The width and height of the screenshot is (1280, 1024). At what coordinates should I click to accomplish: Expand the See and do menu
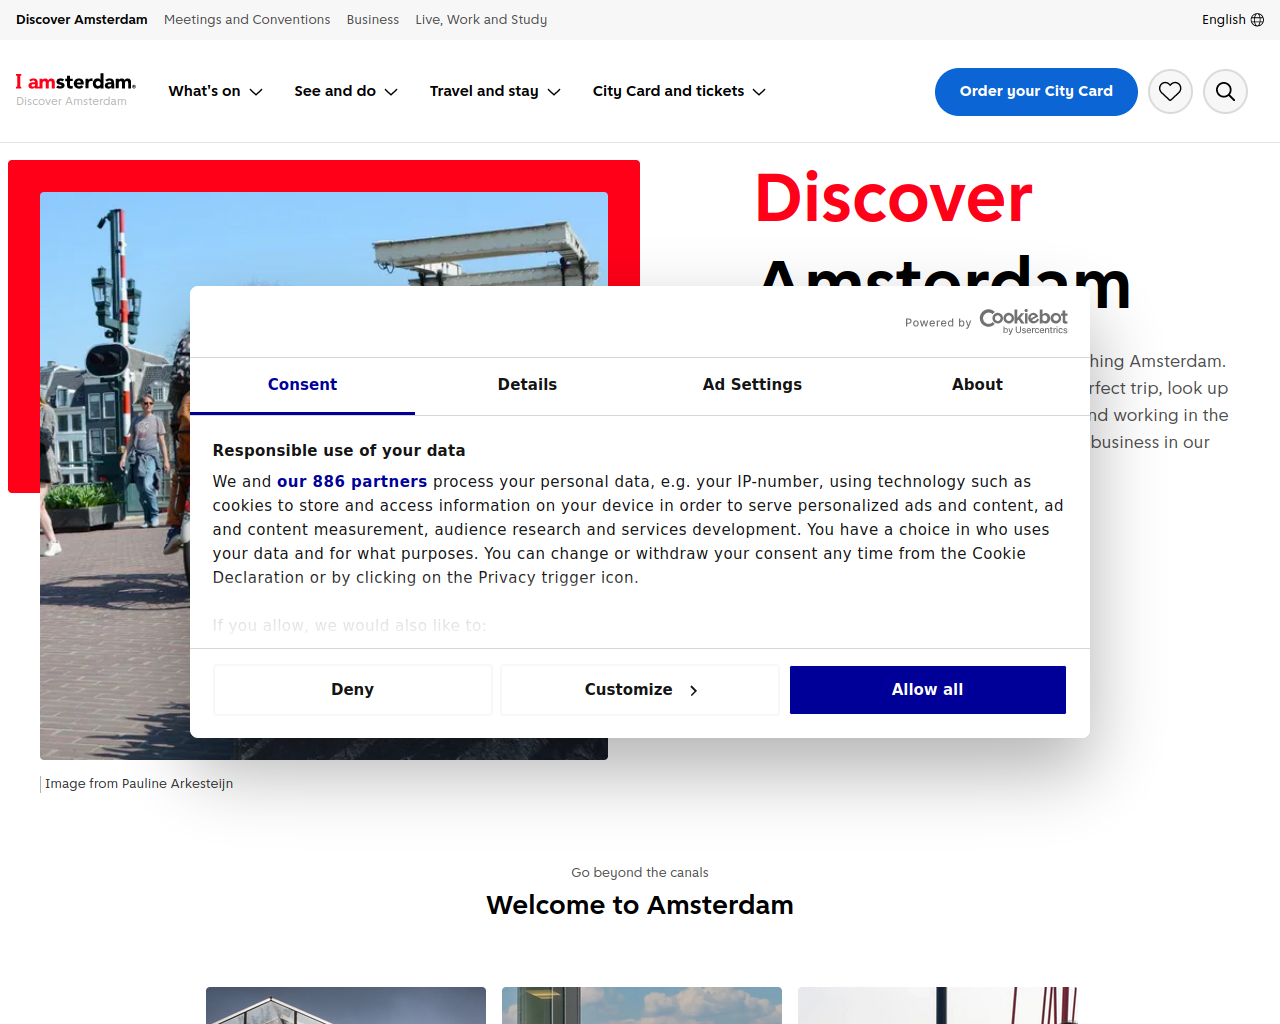click(x=346, y=91)
